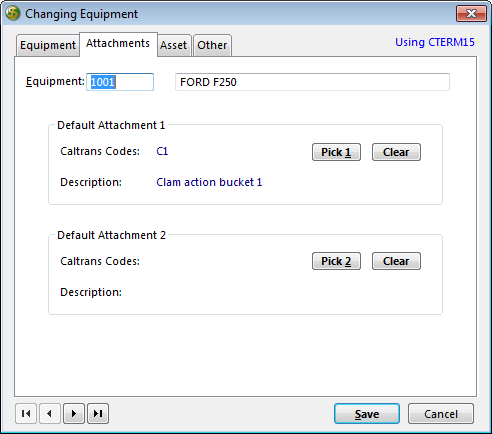
Task: Open the Asset tab
Action: pyautogui.click(x=174, y=45)
